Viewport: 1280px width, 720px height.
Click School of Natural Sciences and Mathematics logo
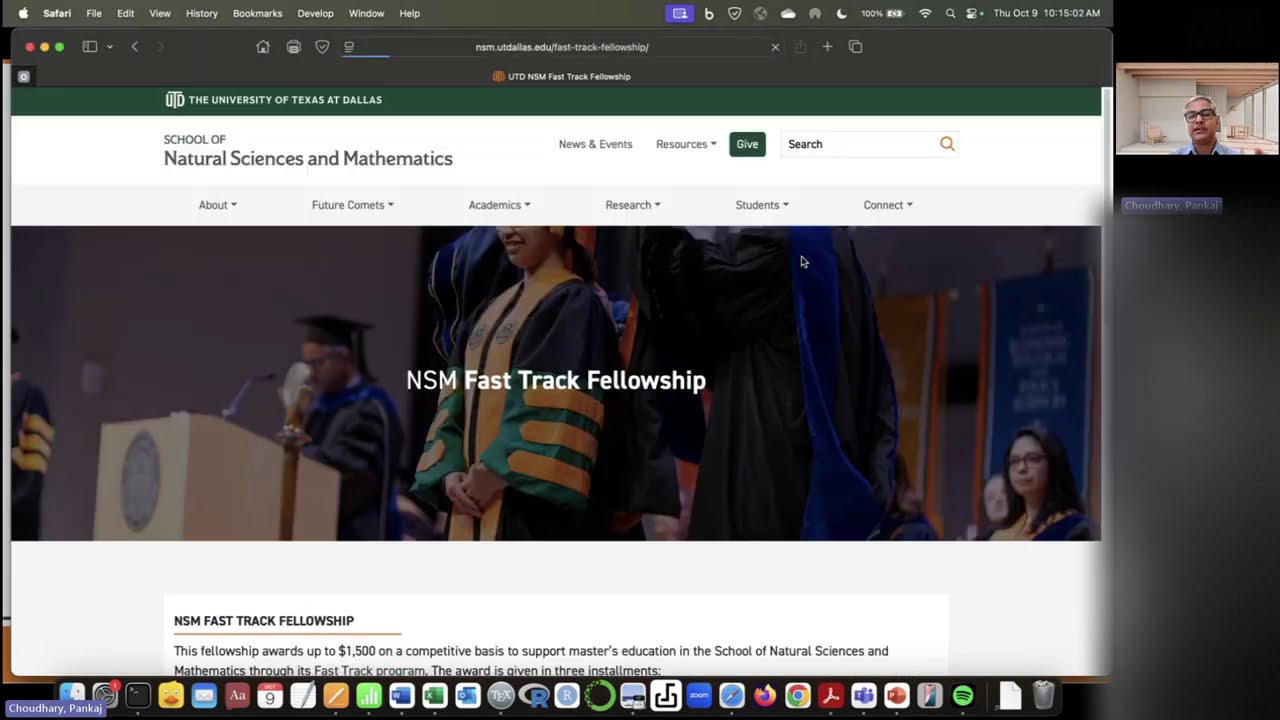(308, 151)
